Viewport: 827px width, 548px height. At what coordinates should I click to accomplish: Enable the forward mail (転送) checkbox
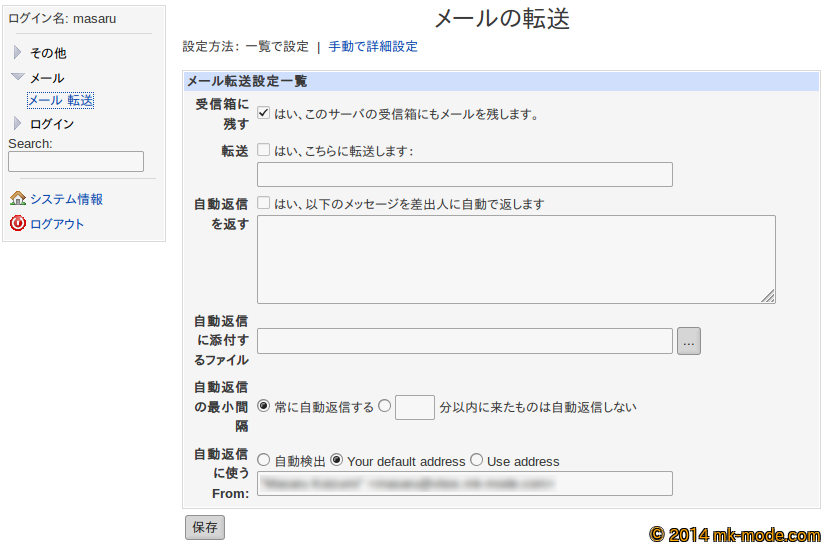click(264, 150)
